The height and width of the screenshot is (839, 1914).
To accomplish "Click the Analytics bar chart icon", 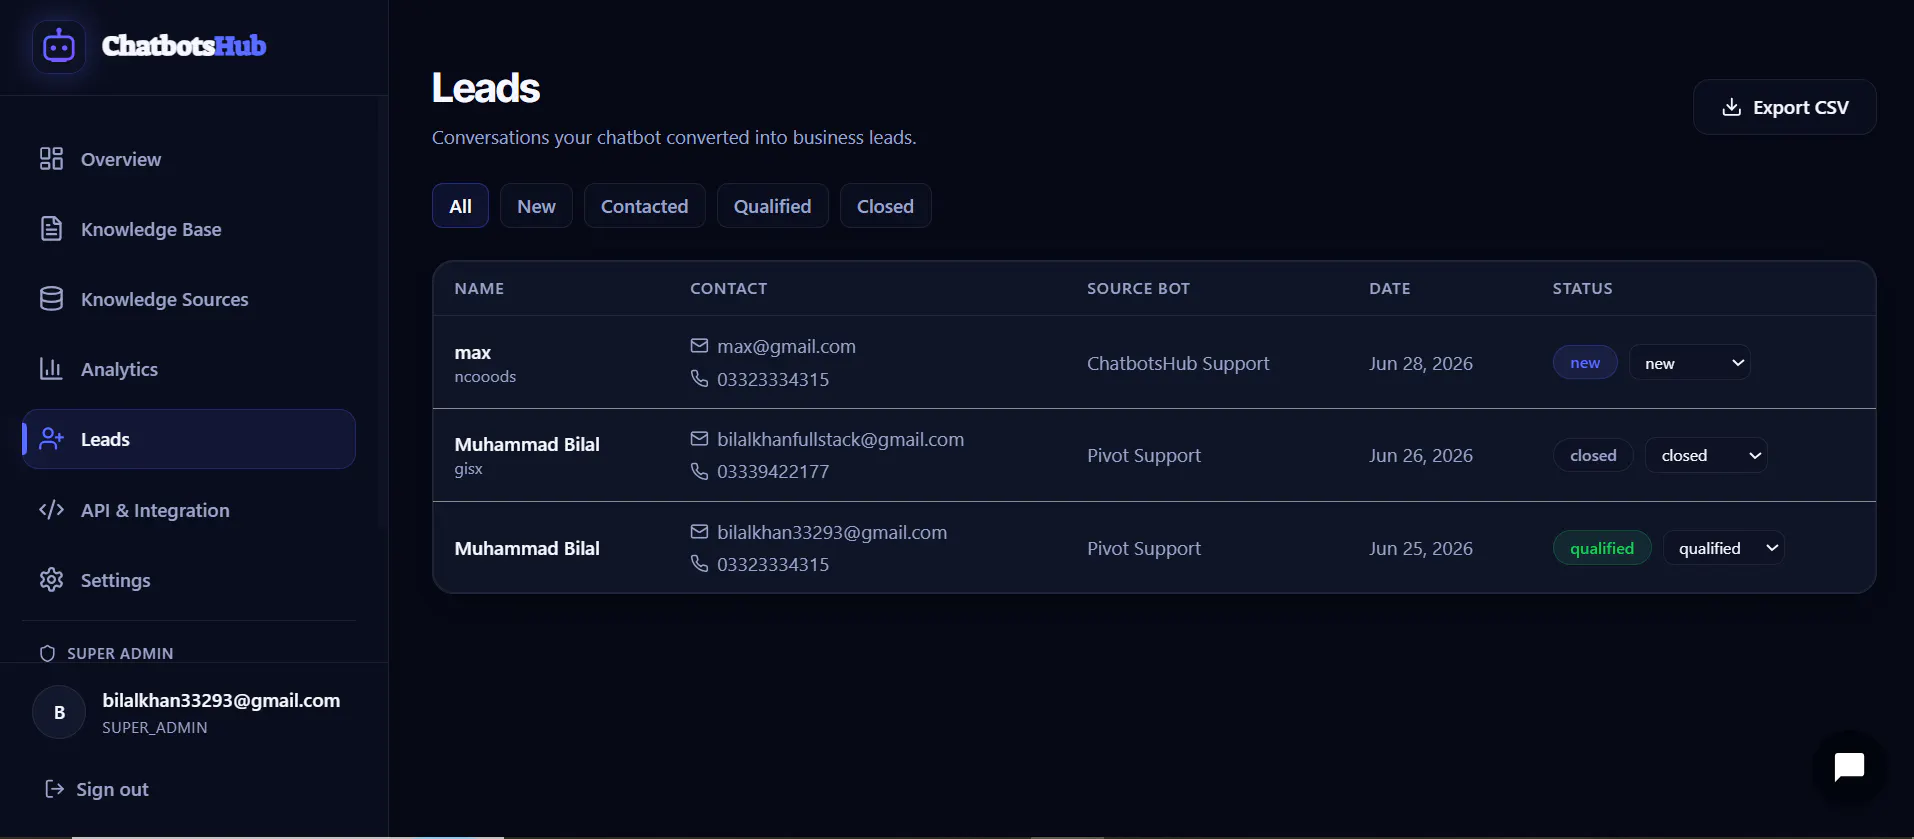I will [x=51, y=369].
